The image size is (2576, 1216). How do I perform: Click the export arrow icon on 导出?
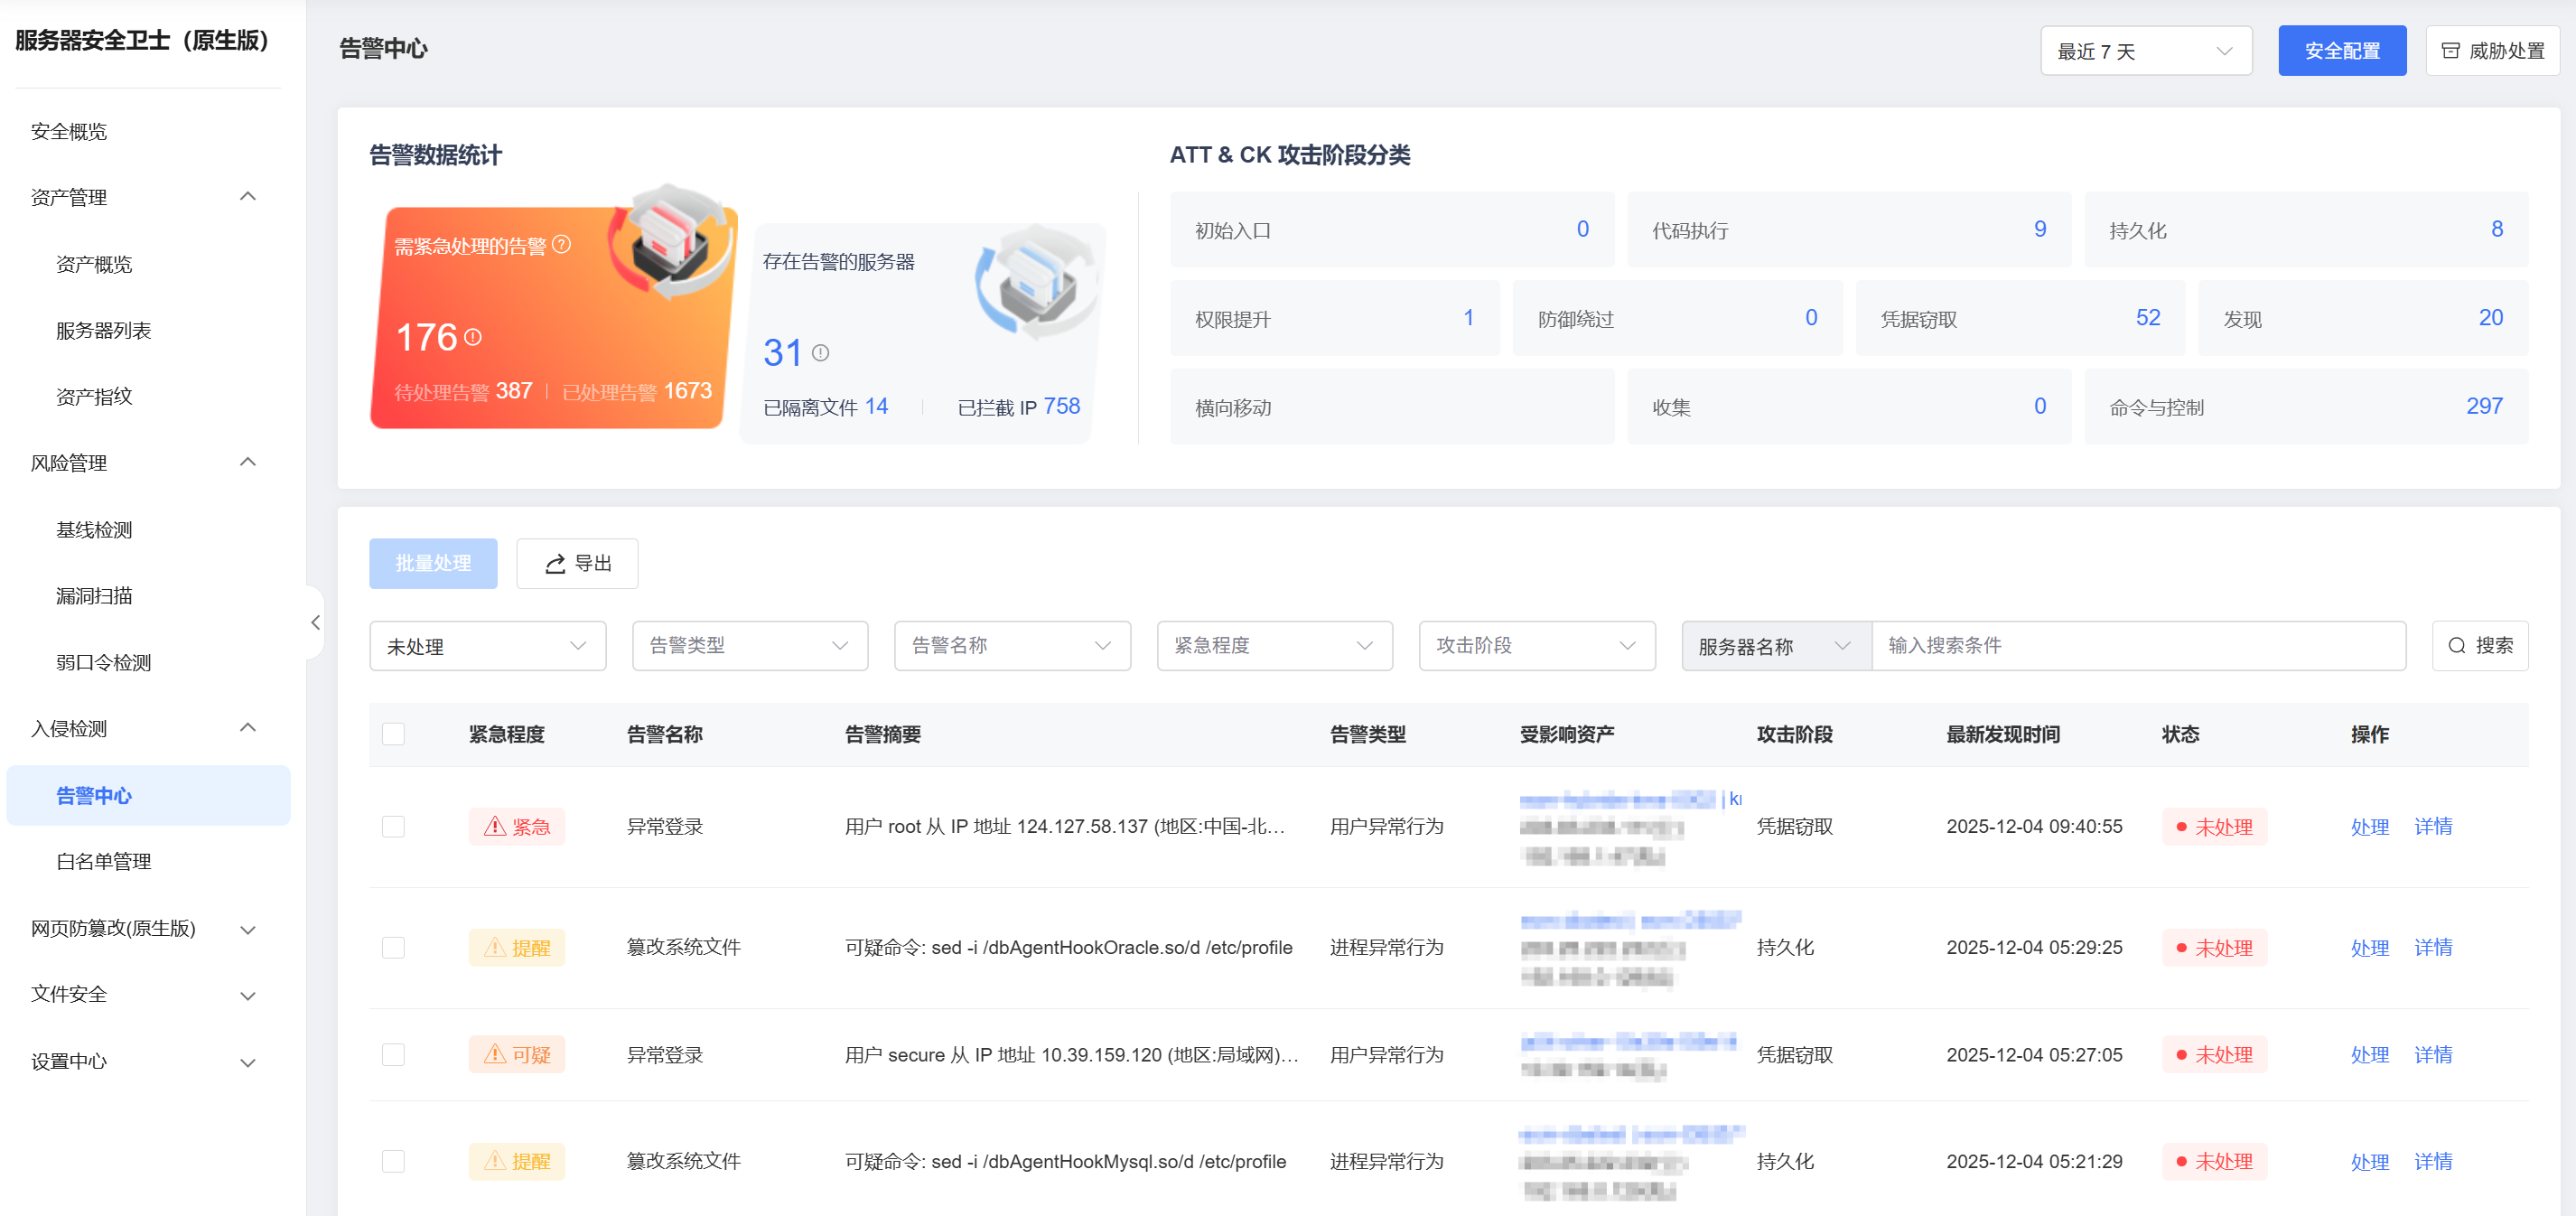(x=555, y=564)
